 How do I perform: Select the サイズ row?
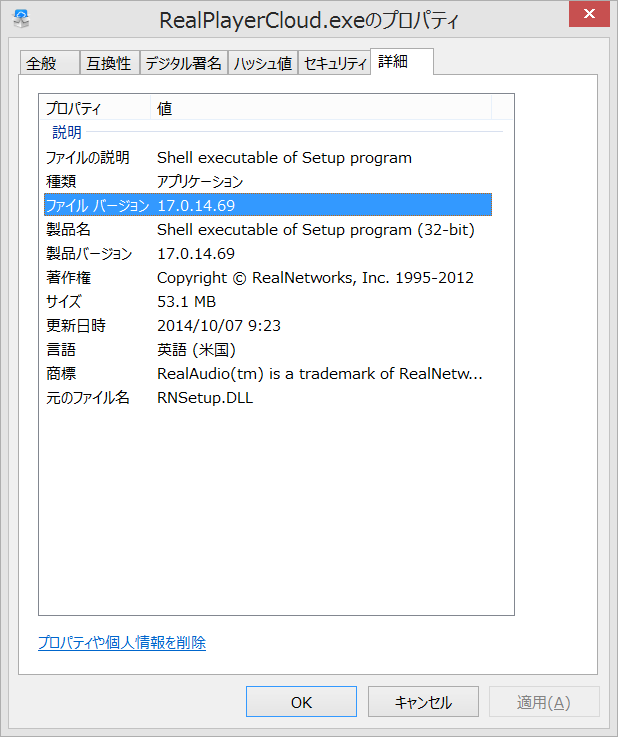[268, 302]
